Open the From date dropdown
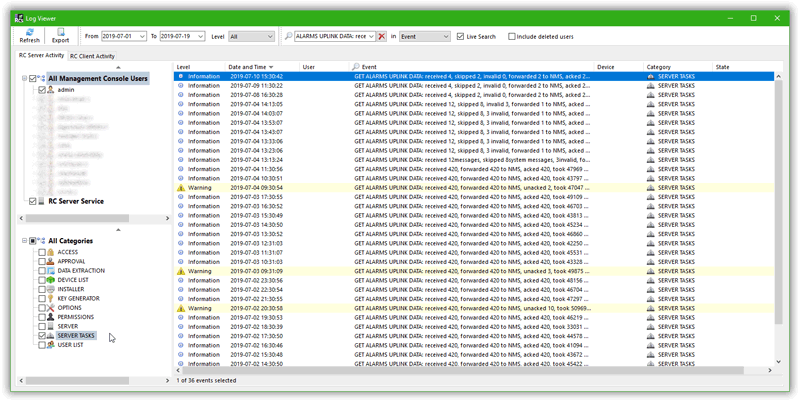This screenshot has width=800, height=402. tap(142, 37)
